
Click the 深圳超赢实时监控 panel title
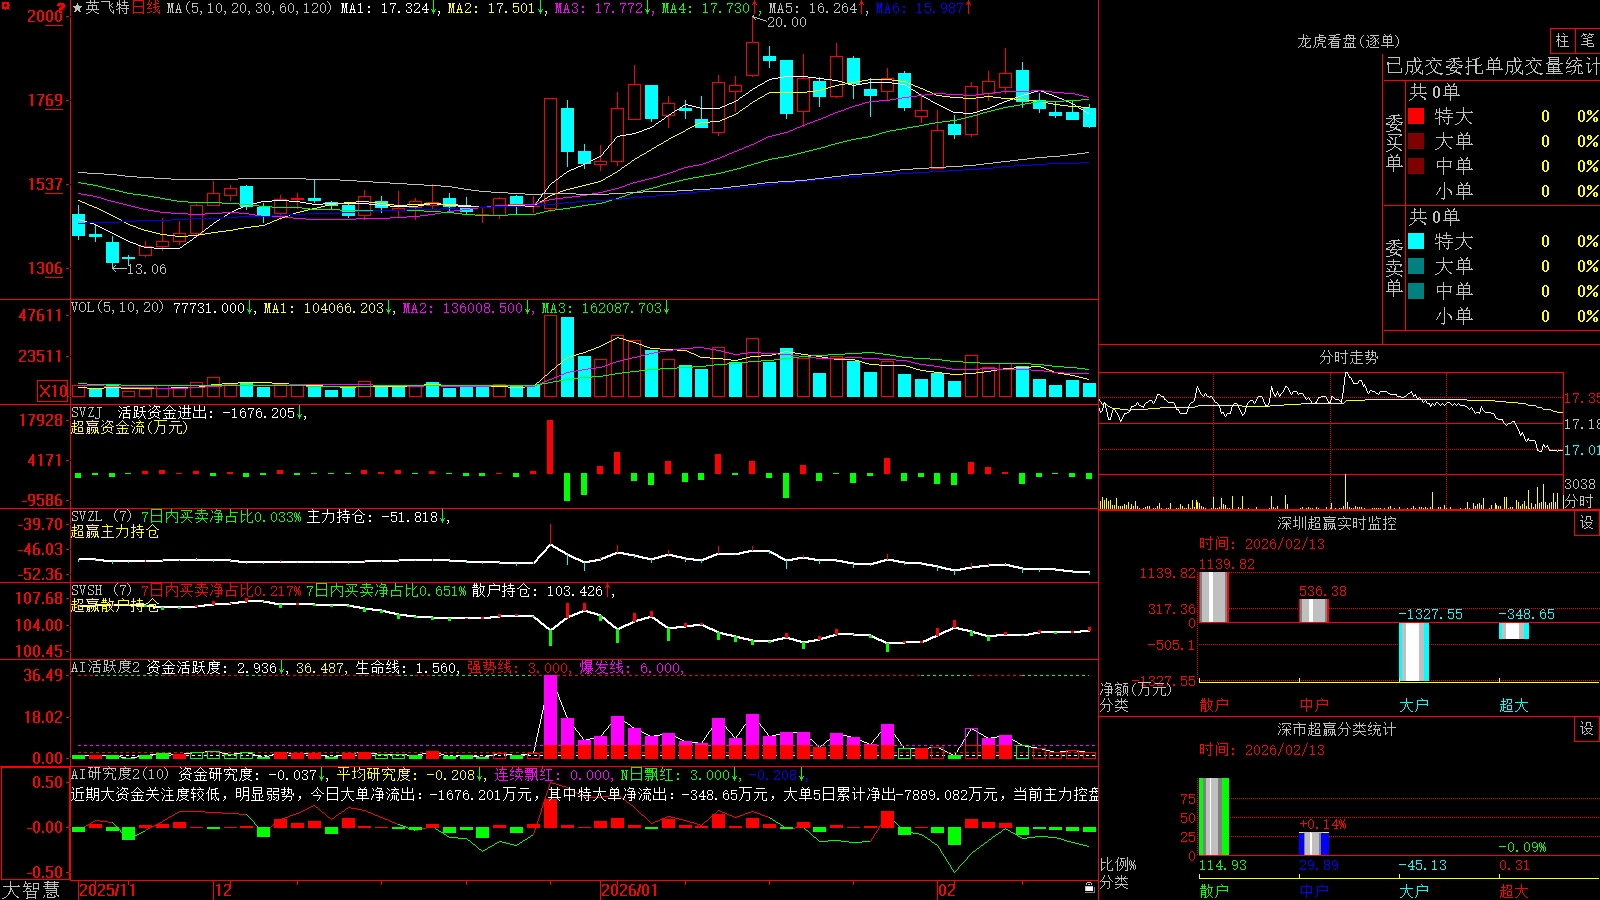pyautogui.click(x=1337, y=523)
